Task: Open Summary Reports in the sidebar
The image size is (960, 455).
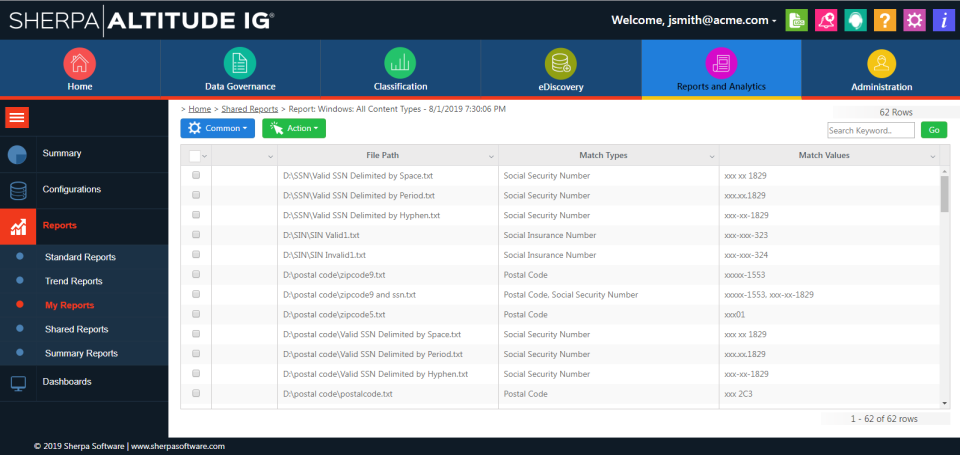Action: pos(81,353)
